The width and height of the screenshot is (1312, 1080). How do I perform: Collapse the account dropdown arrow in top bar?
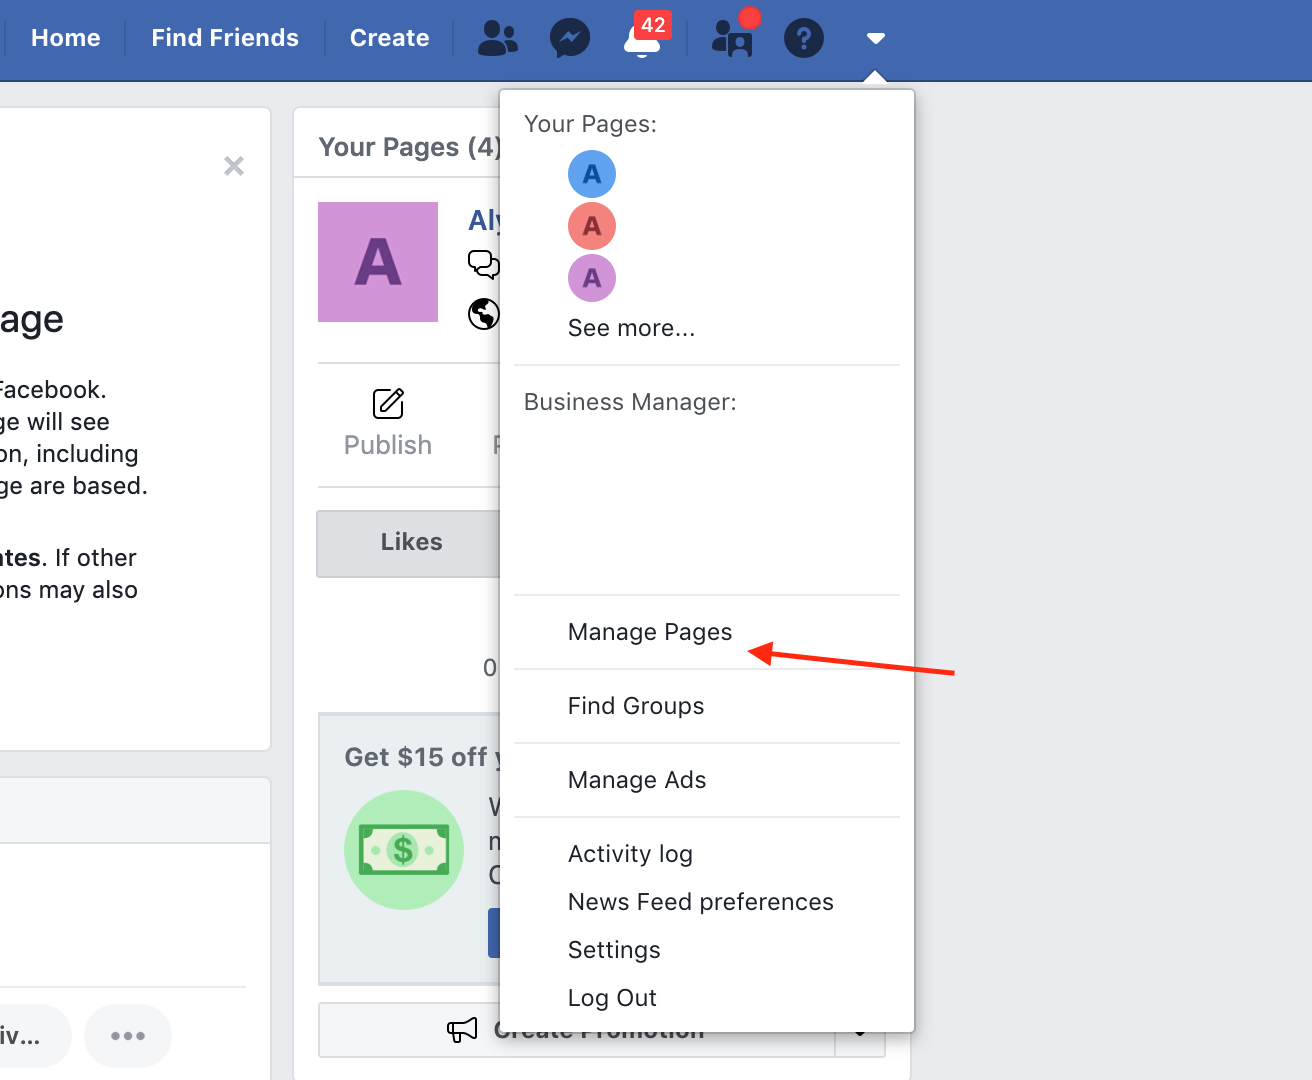click(876, 38)
